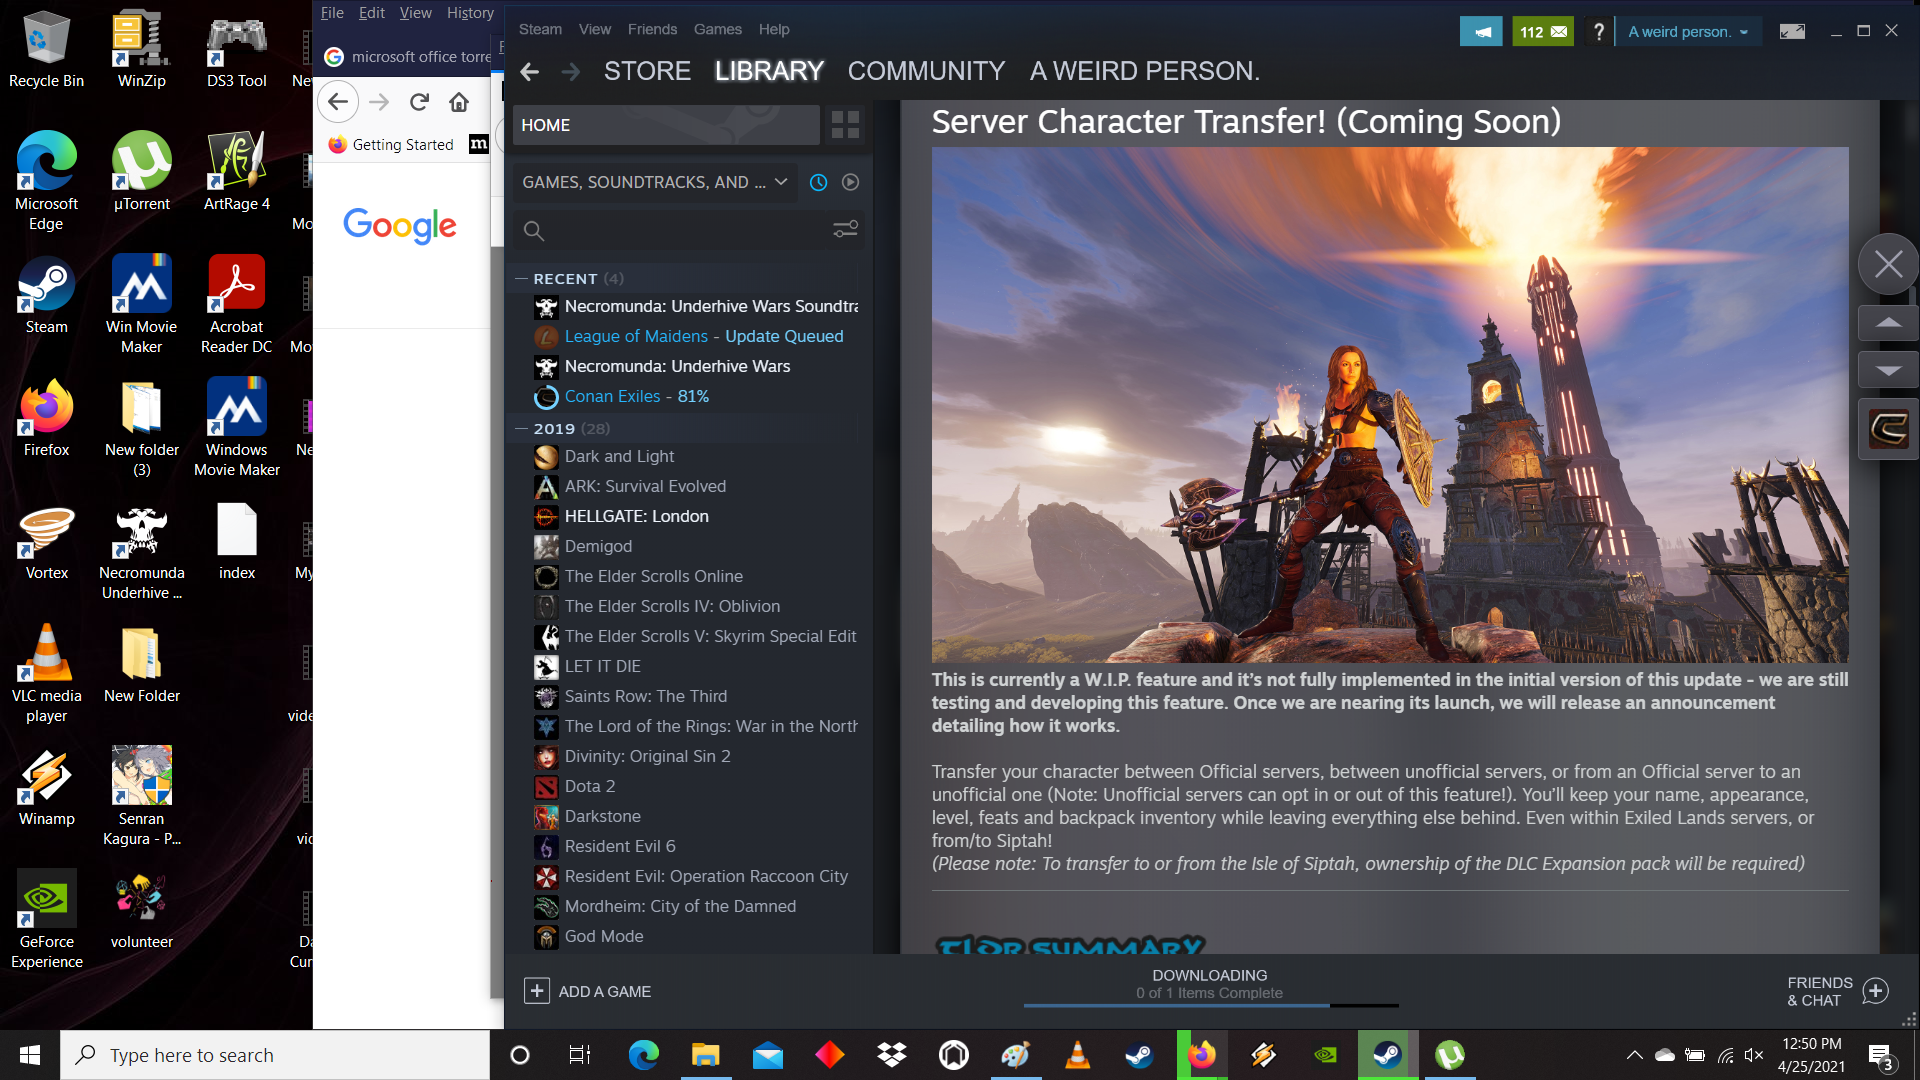Click ADD A GAME button
The height and width of the screenshot is (1080, 1920).
tap(588, 991)
